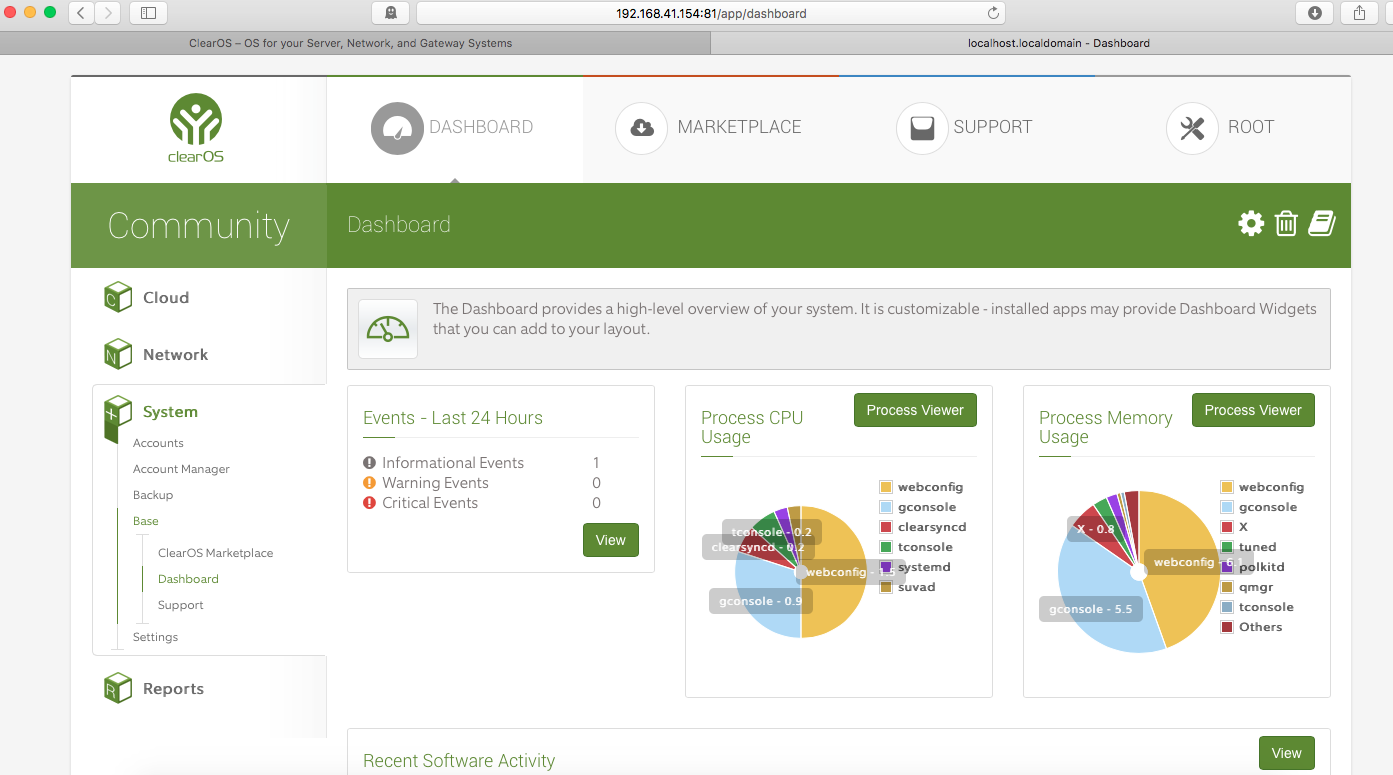Viewport: 1393px width, 775px height.
Task: Open Process Viewer from CPU Usage widget
Action: point(915,410)
